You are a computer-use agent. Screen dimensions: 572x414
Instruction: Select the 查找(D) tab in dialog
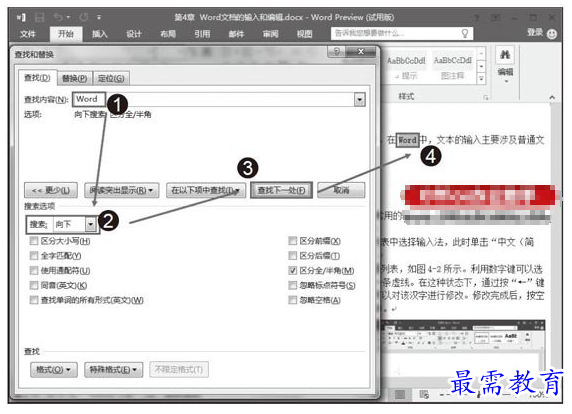coord(37,78)
